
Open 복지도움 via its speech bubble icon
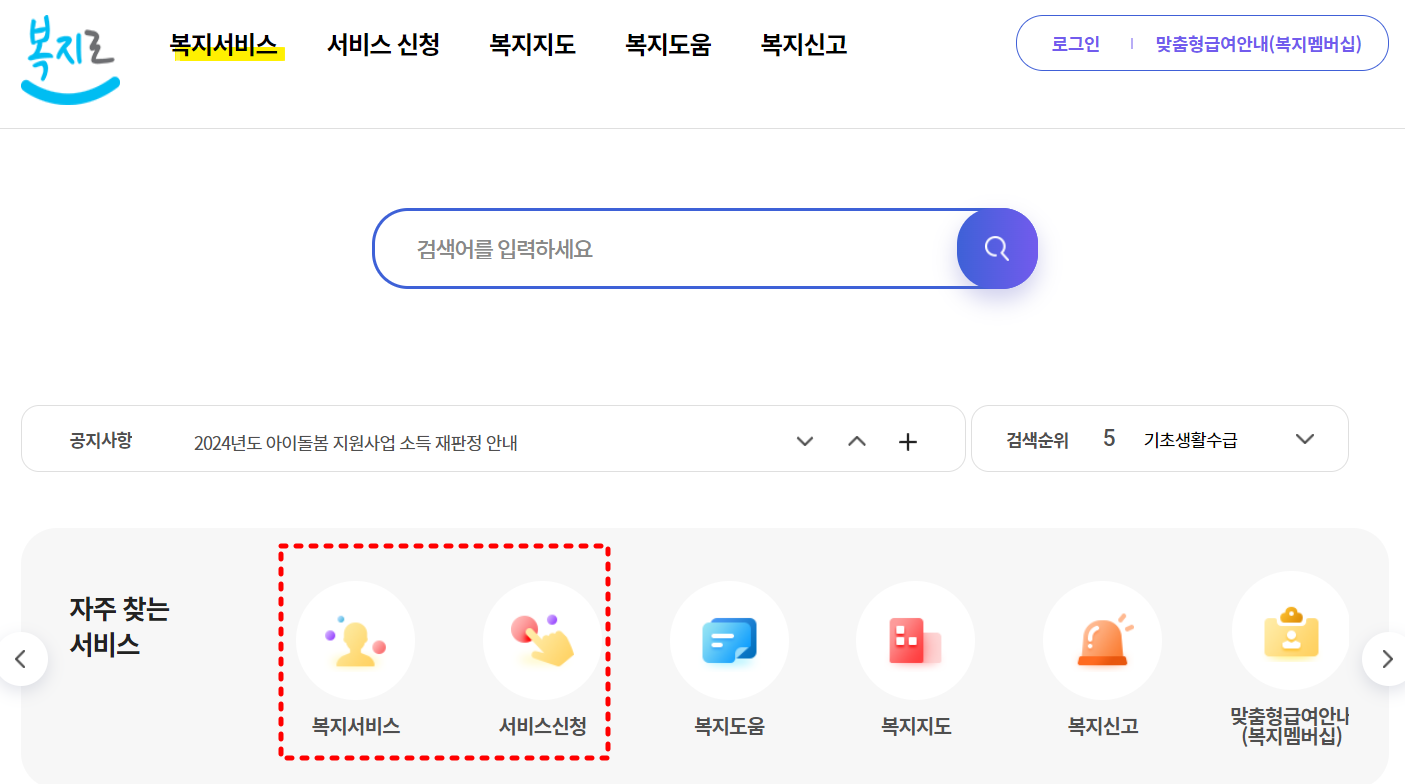[x=729, y=640]
